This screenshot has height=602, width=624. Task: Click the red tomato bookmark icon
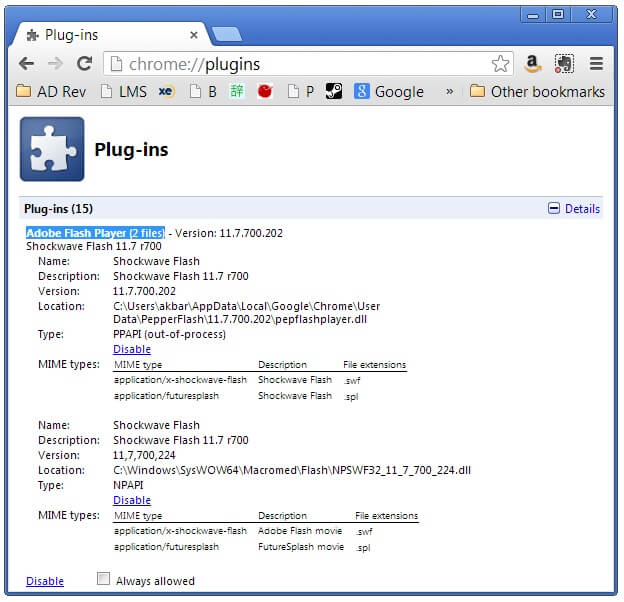coord(265,92)
